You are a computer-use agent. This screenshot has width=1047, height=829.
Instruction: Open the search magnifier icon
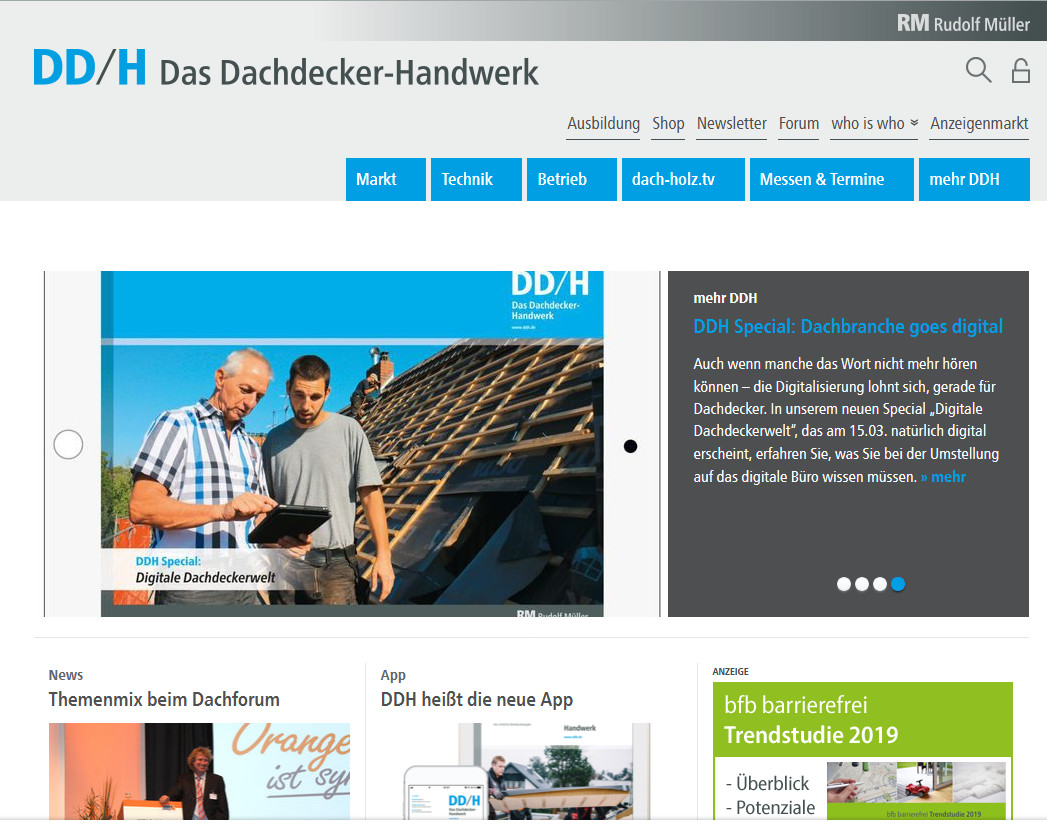point(978,70)
